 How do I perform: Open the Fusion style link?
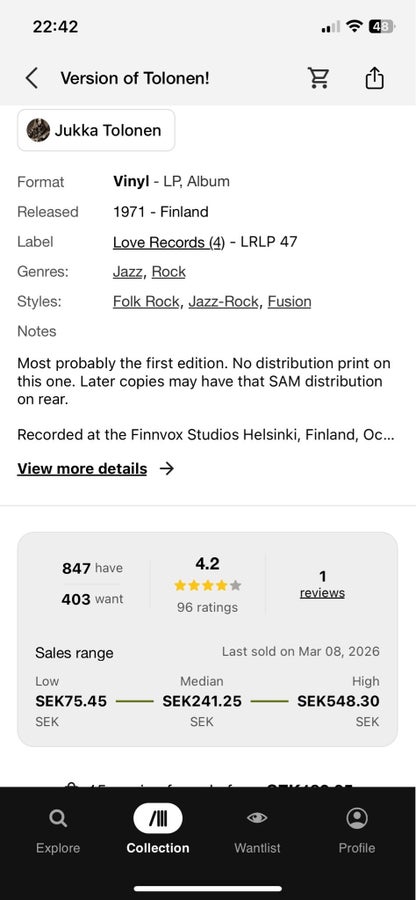[x=289, y=301]
